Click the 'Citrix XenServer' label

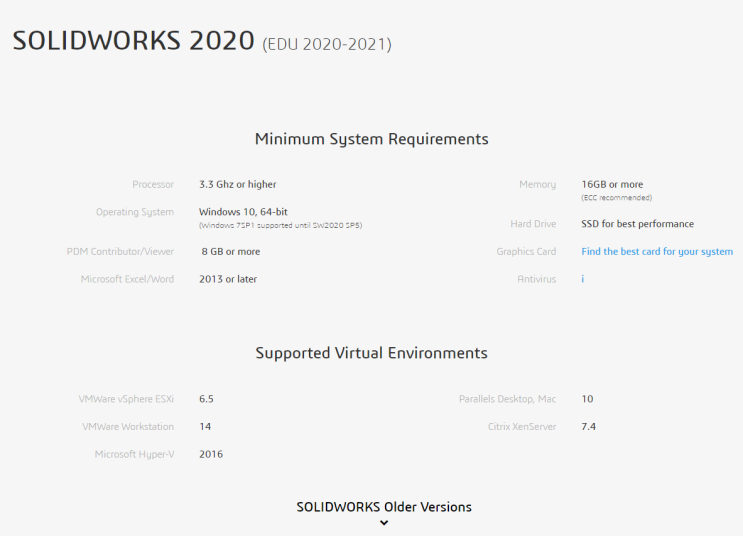click(522, 427)
